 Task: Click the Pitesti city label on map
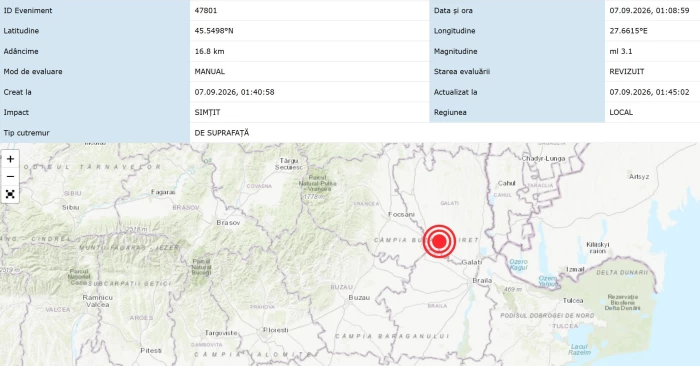tap(151, 350)
